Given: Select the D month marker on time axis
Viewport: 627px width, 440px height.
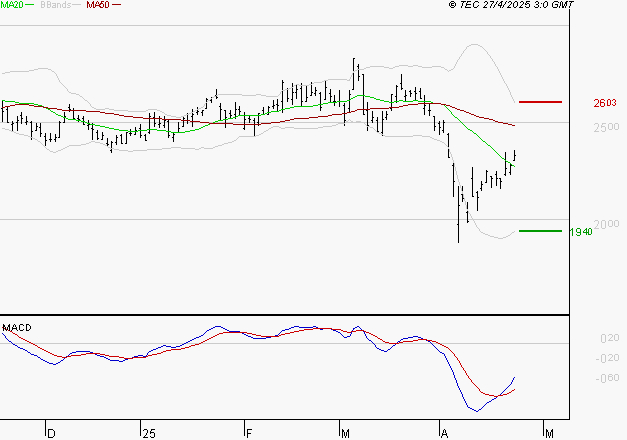Looking at the screenshot, I should (51, 433).
